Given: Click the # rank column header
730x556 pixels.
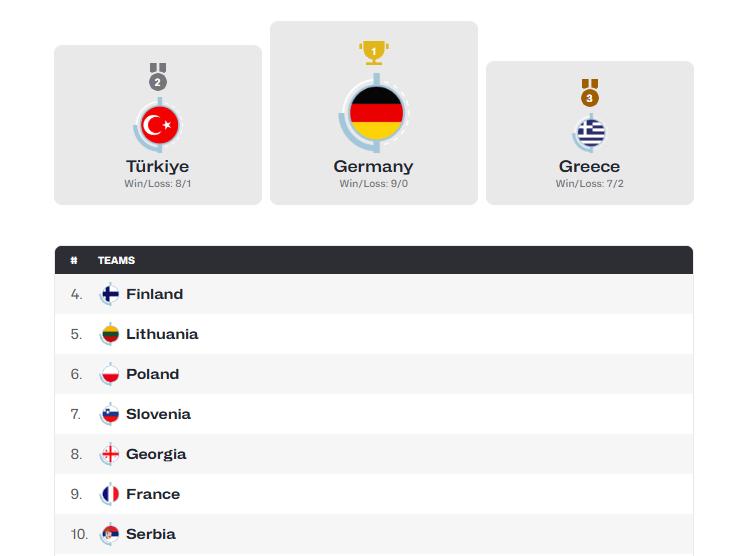Looking at the screenshot, I should click(x=74, y=260).
